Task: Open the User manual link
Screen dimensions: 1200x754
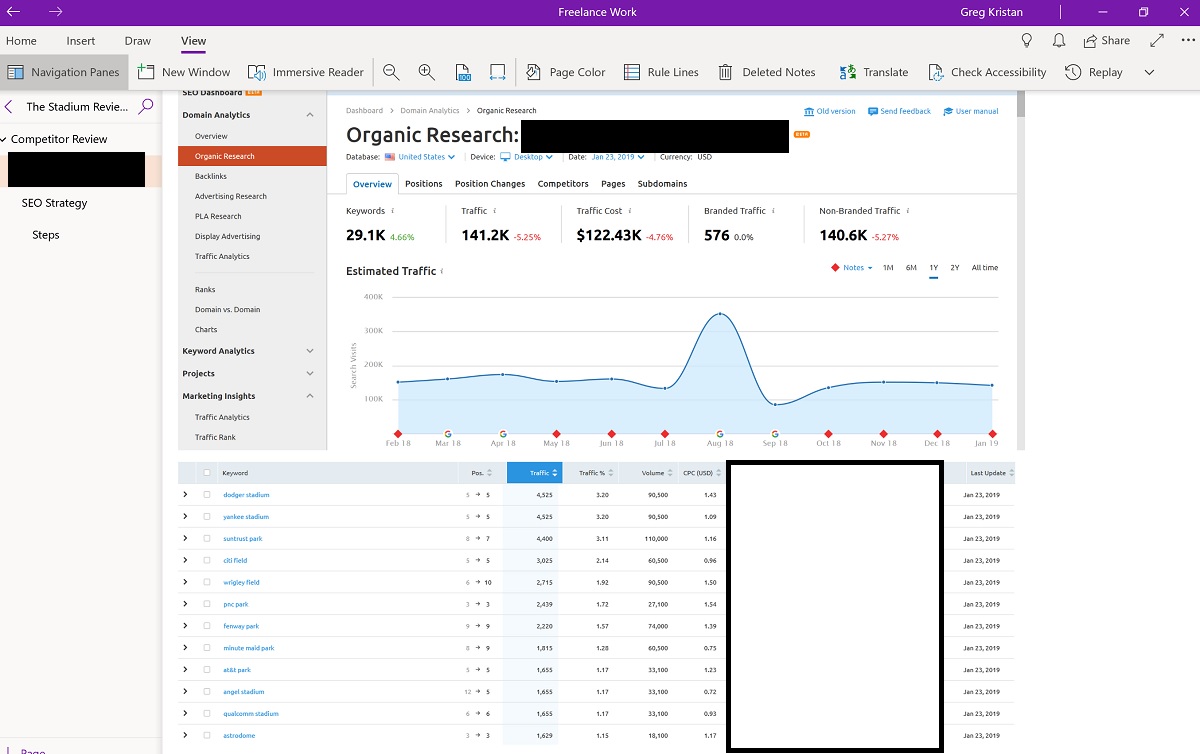Action: click(971, 111)
